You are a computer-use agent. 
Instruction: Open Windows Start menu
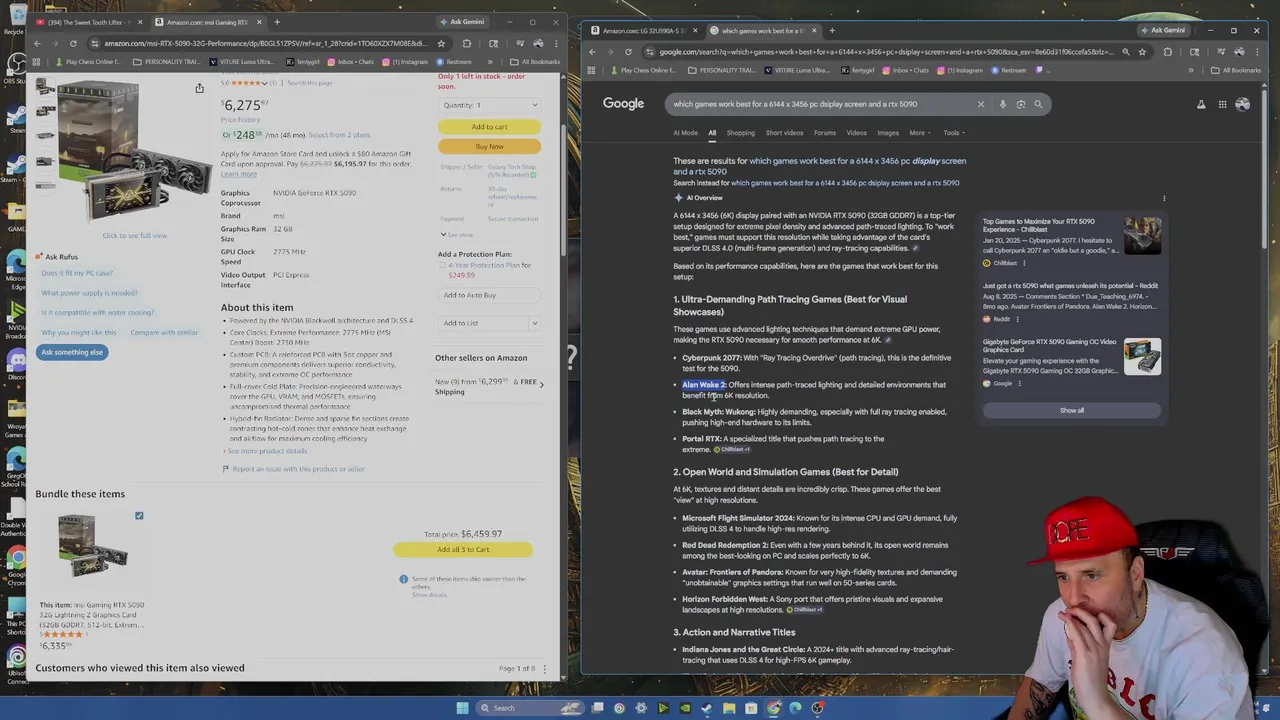click(x=462, y=708)
